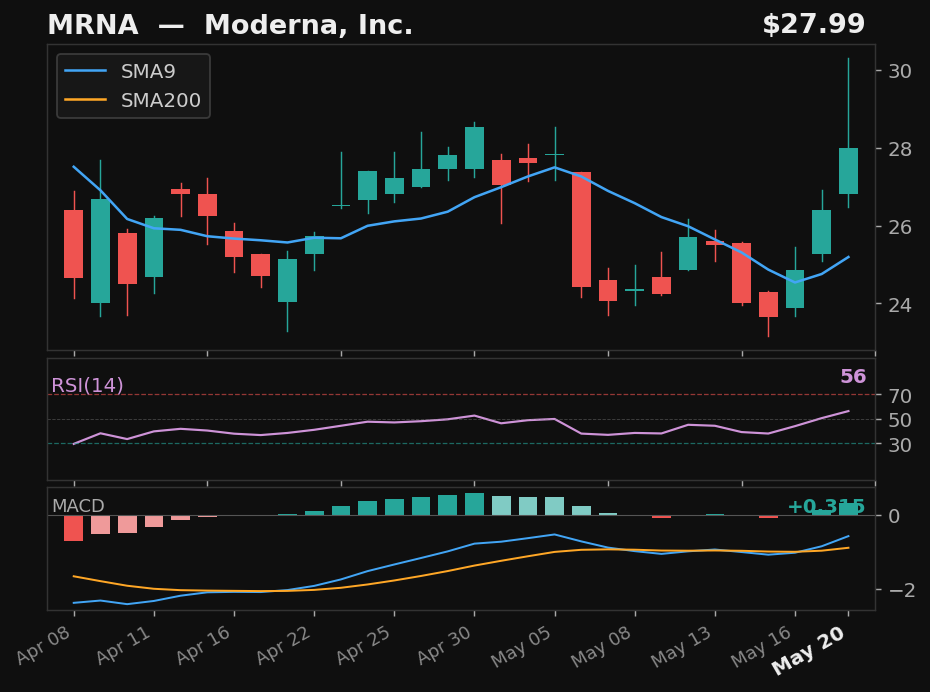930x692 pixels.
Task: Click the MACD value +0.315
Action: point(826,506)
